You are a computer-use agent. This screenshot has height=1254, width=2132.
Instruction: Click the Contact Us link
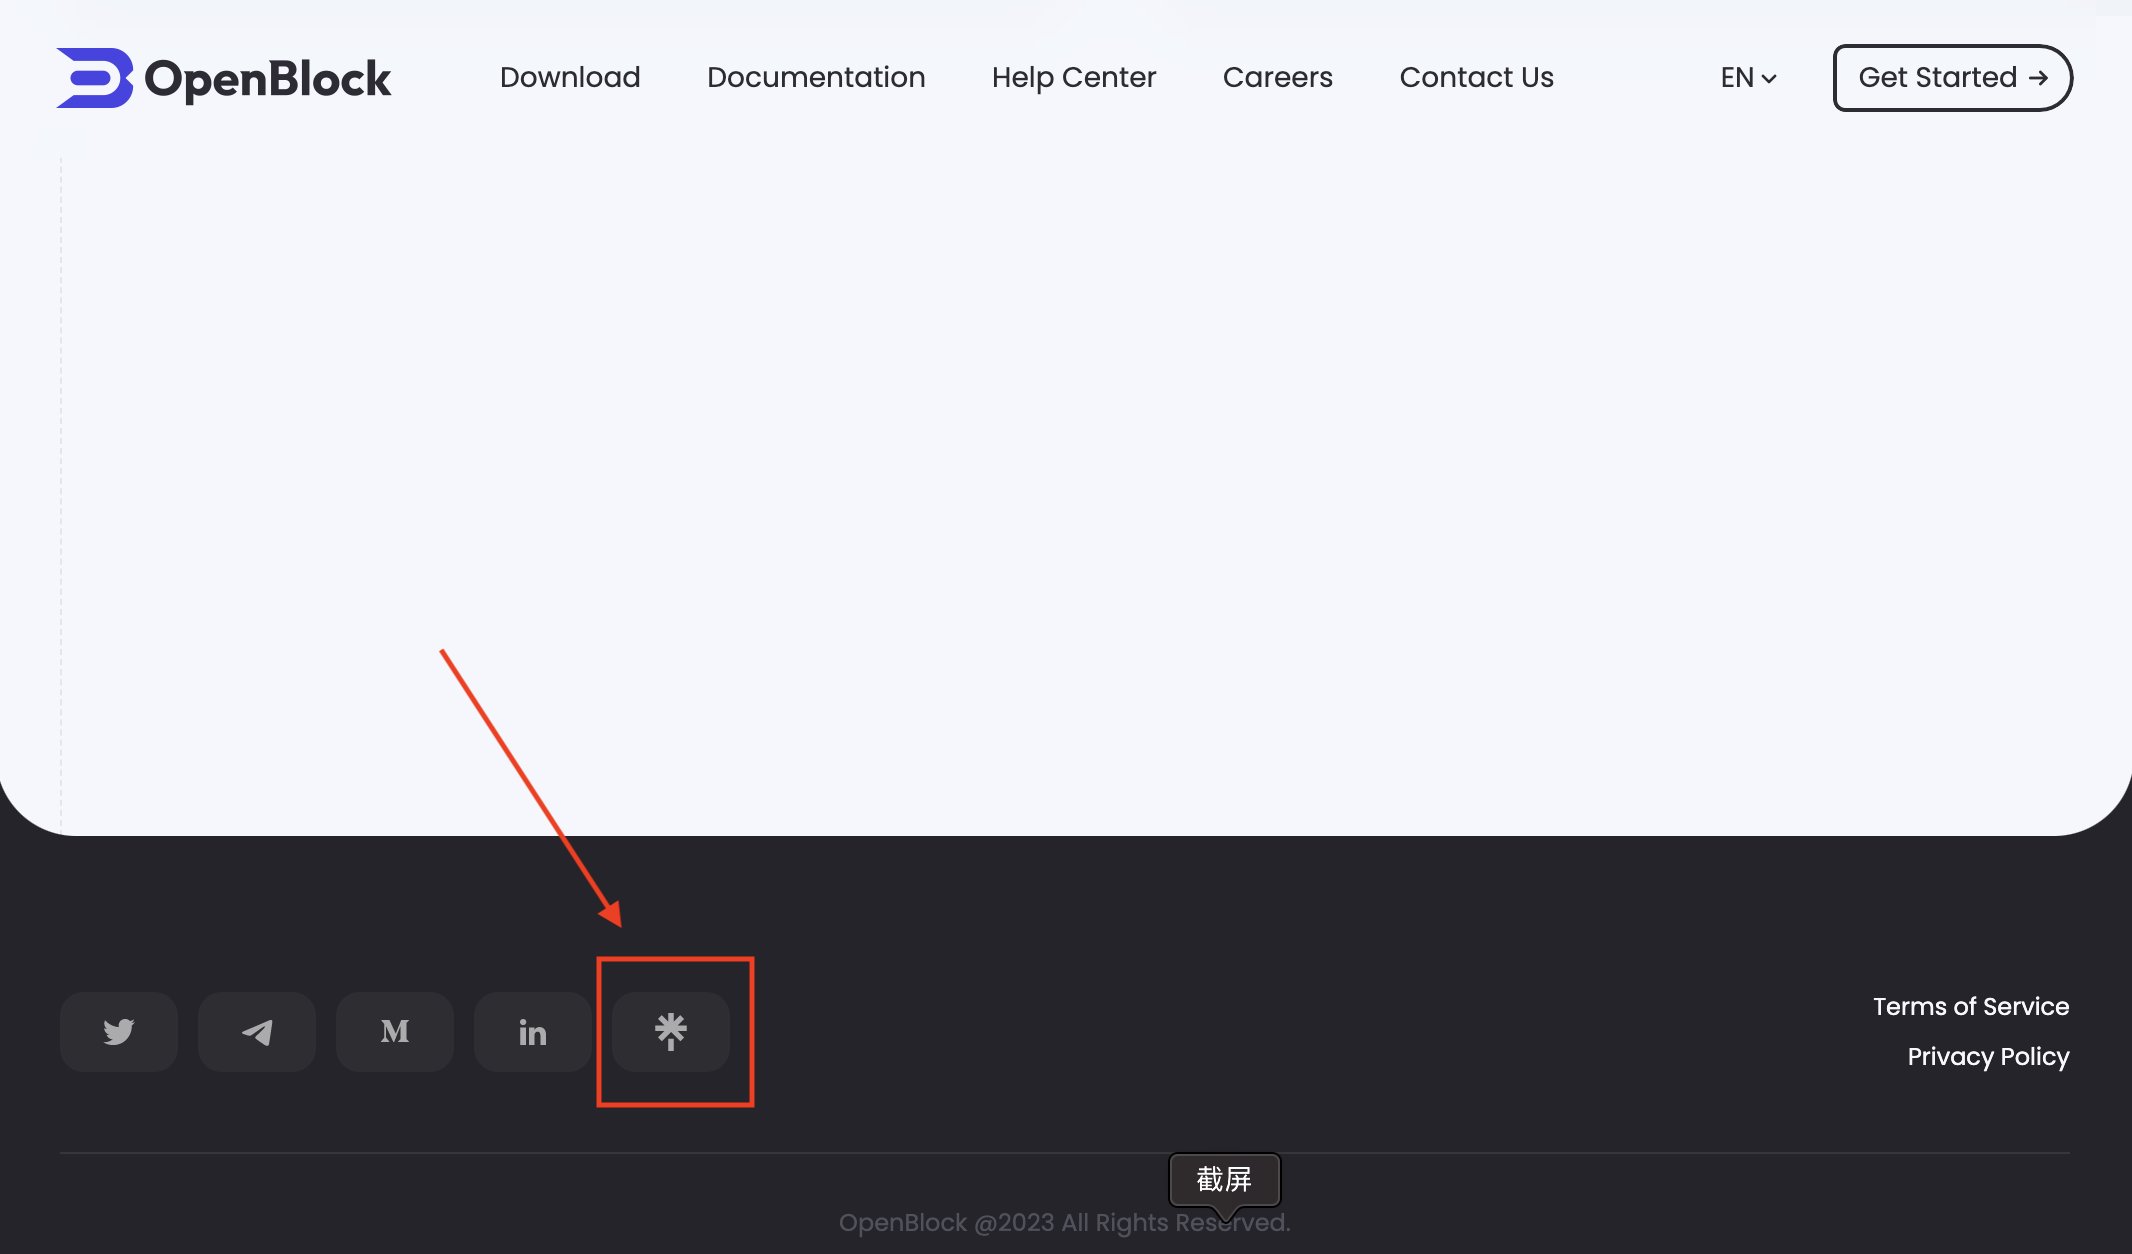pyautogui.click(x=1477, y=77)
